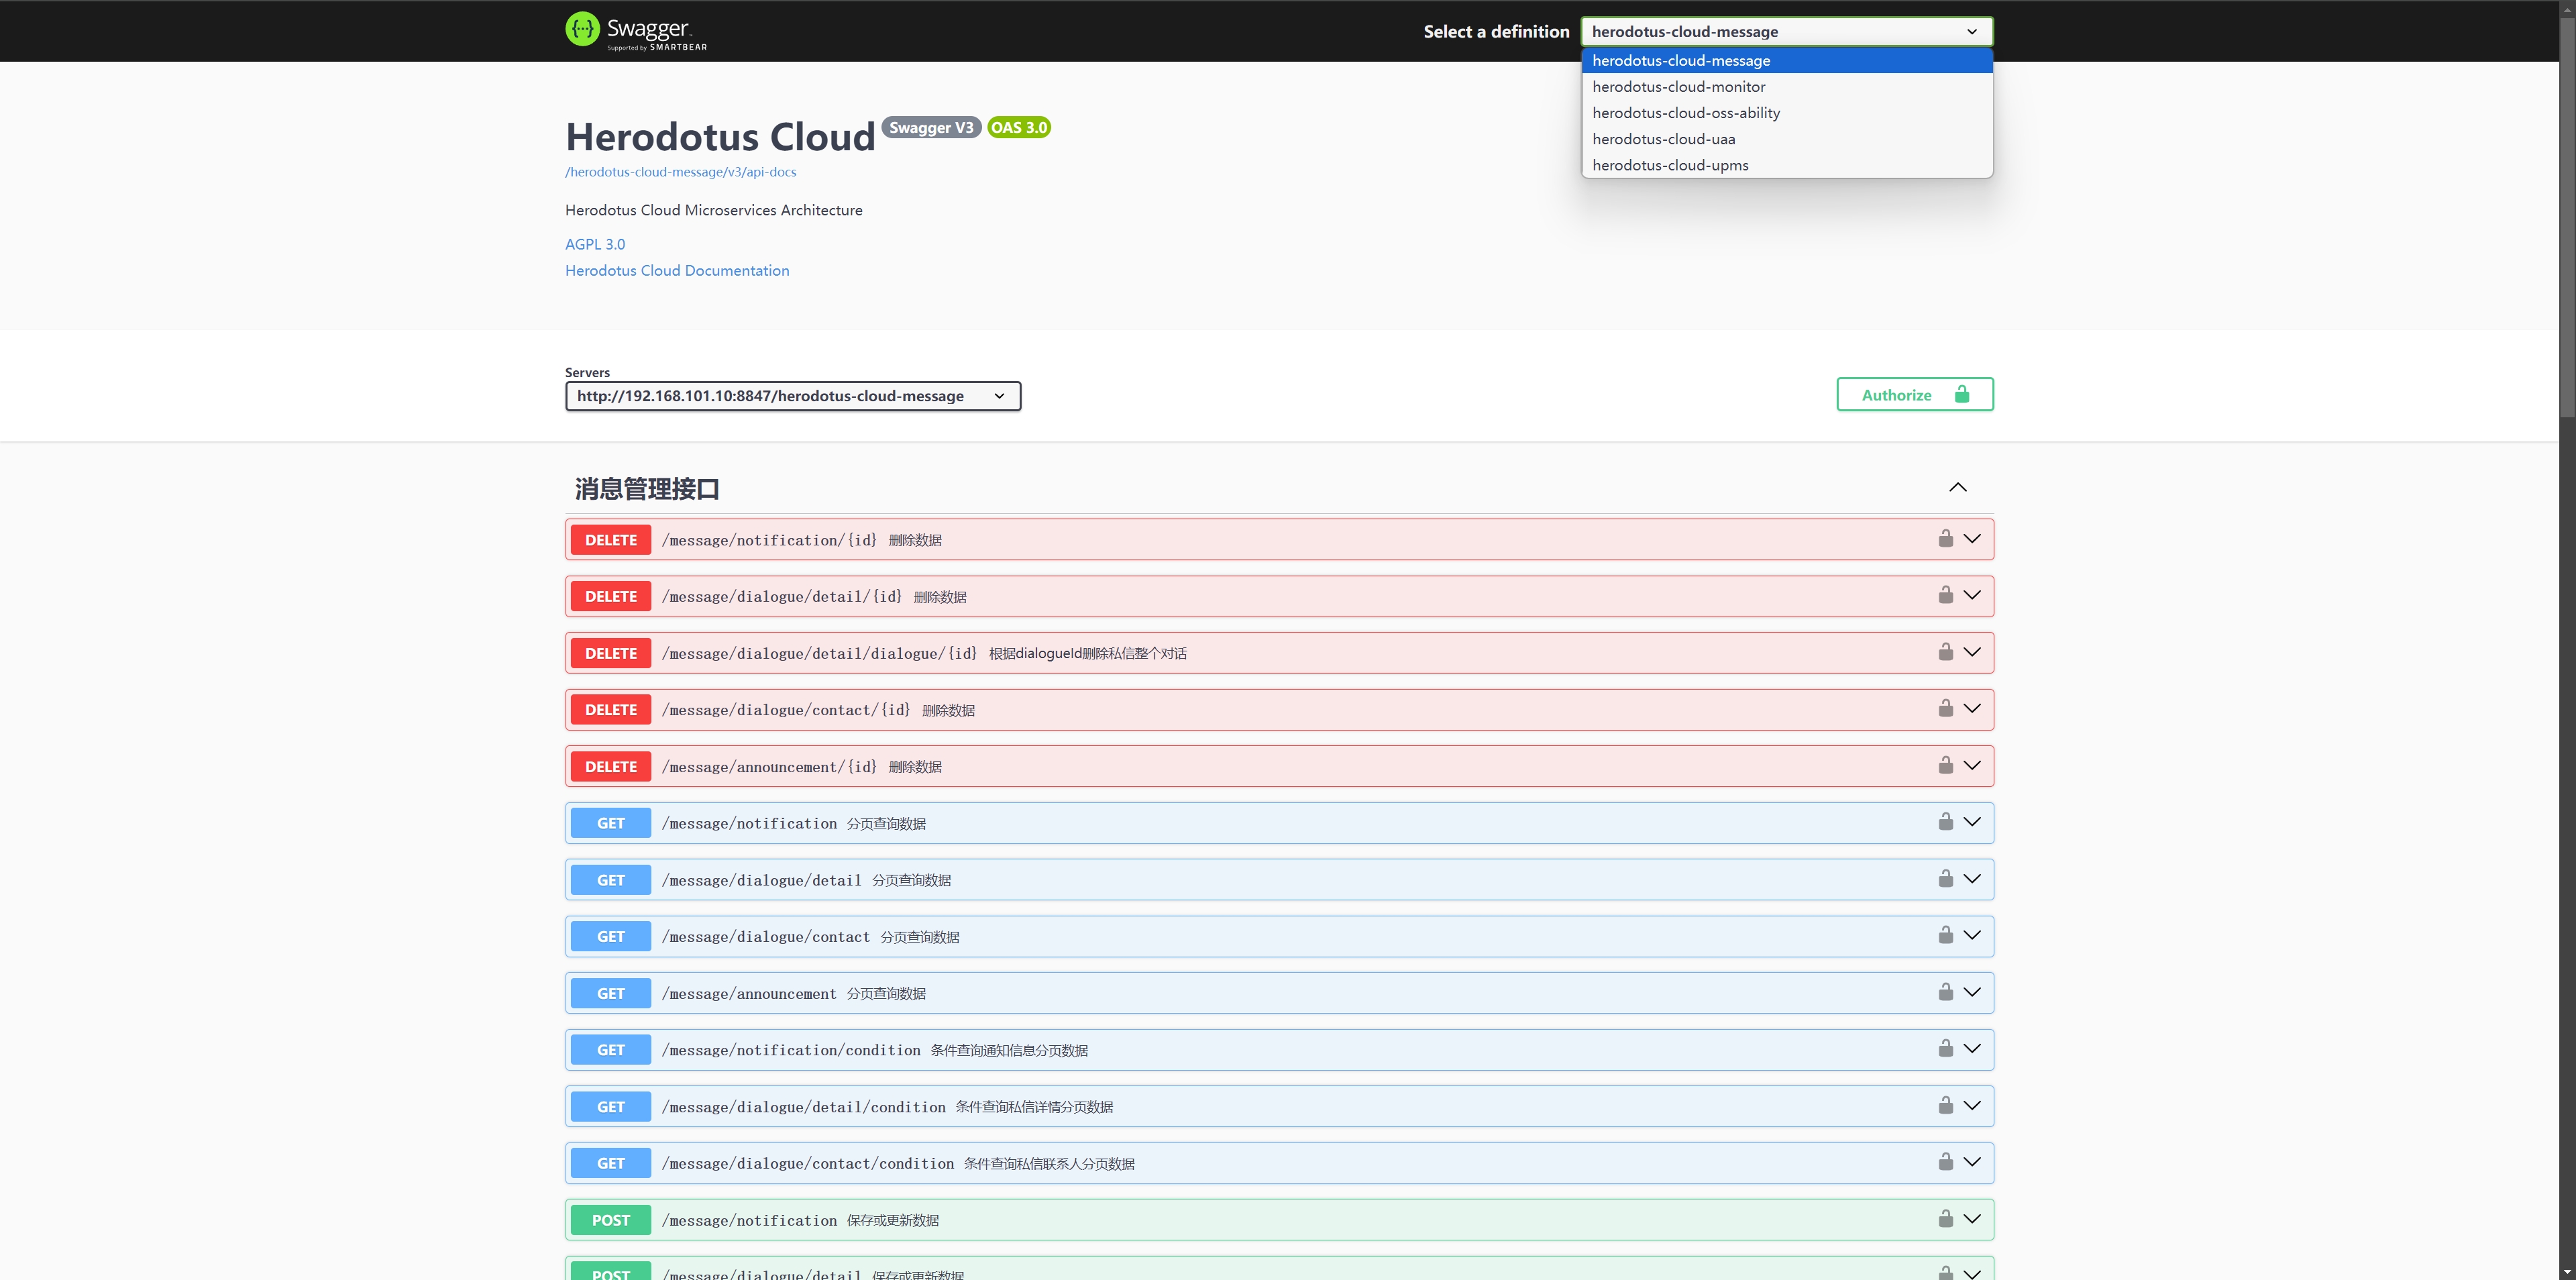Viewport: 2576px width, 1280px height.
Task: Click the Swagger logo icon
Action: pyautogui.click(x=582, y=30)
